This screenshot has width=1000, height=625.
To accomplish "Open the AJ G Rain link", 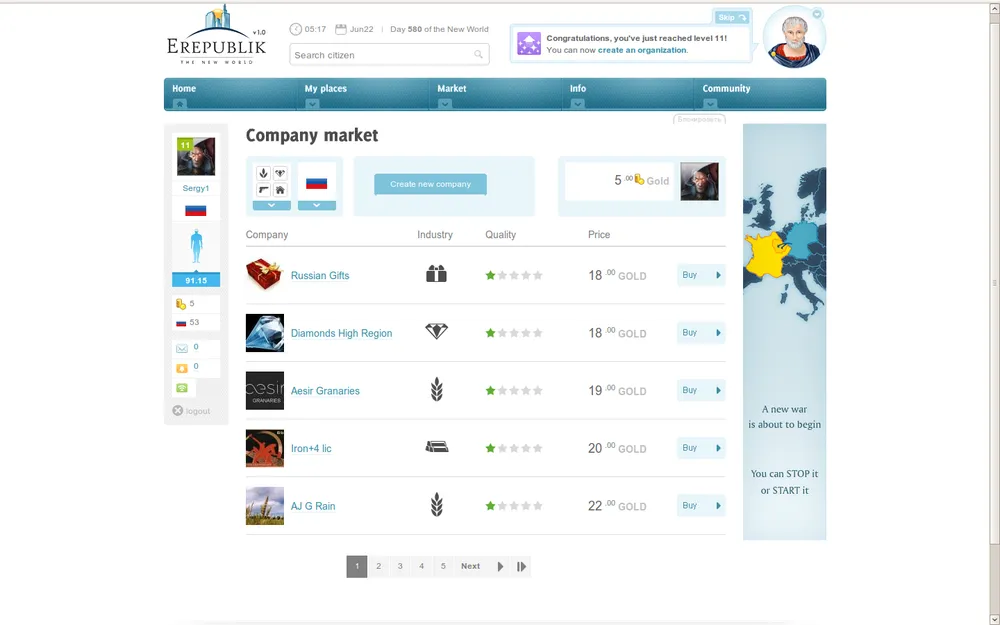I will pyautogui.click(x=313, y=506).
